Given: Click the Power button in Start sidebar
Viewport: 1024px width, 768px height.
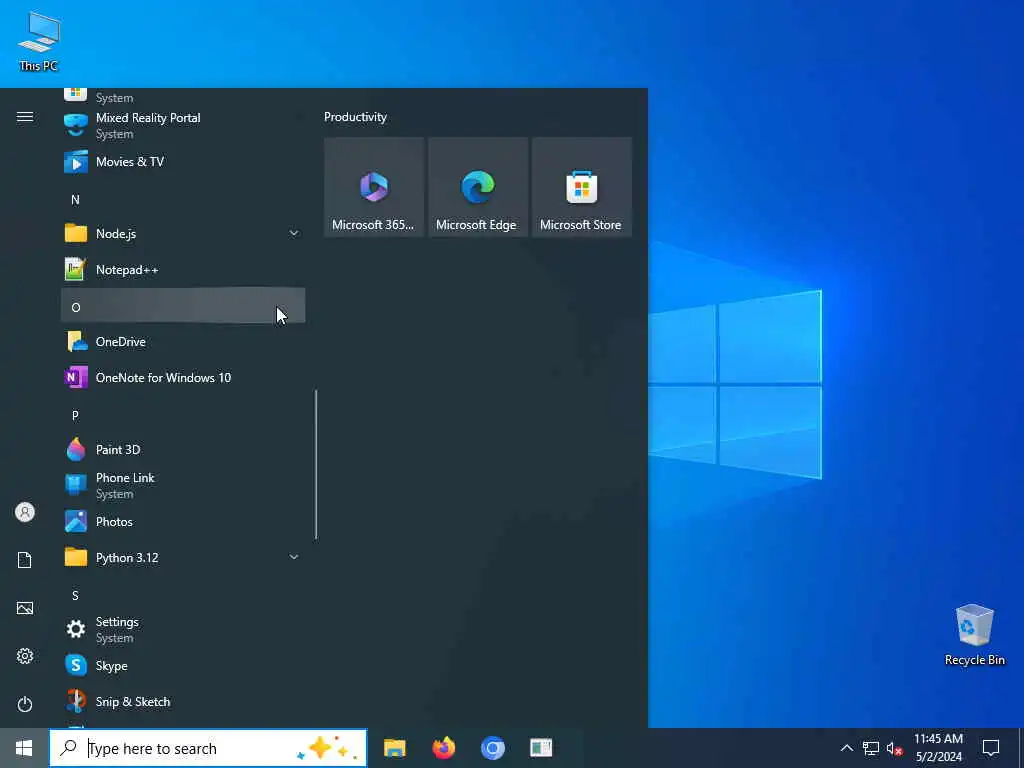Looking at the screenshot, I should (x=25, y=704).
